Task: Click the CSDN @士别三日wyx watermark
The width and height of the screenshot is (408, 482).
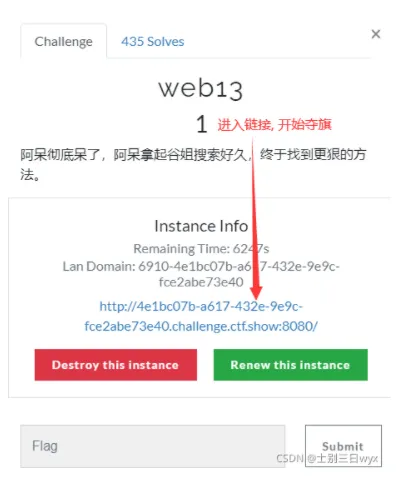Action: point(327,458)
